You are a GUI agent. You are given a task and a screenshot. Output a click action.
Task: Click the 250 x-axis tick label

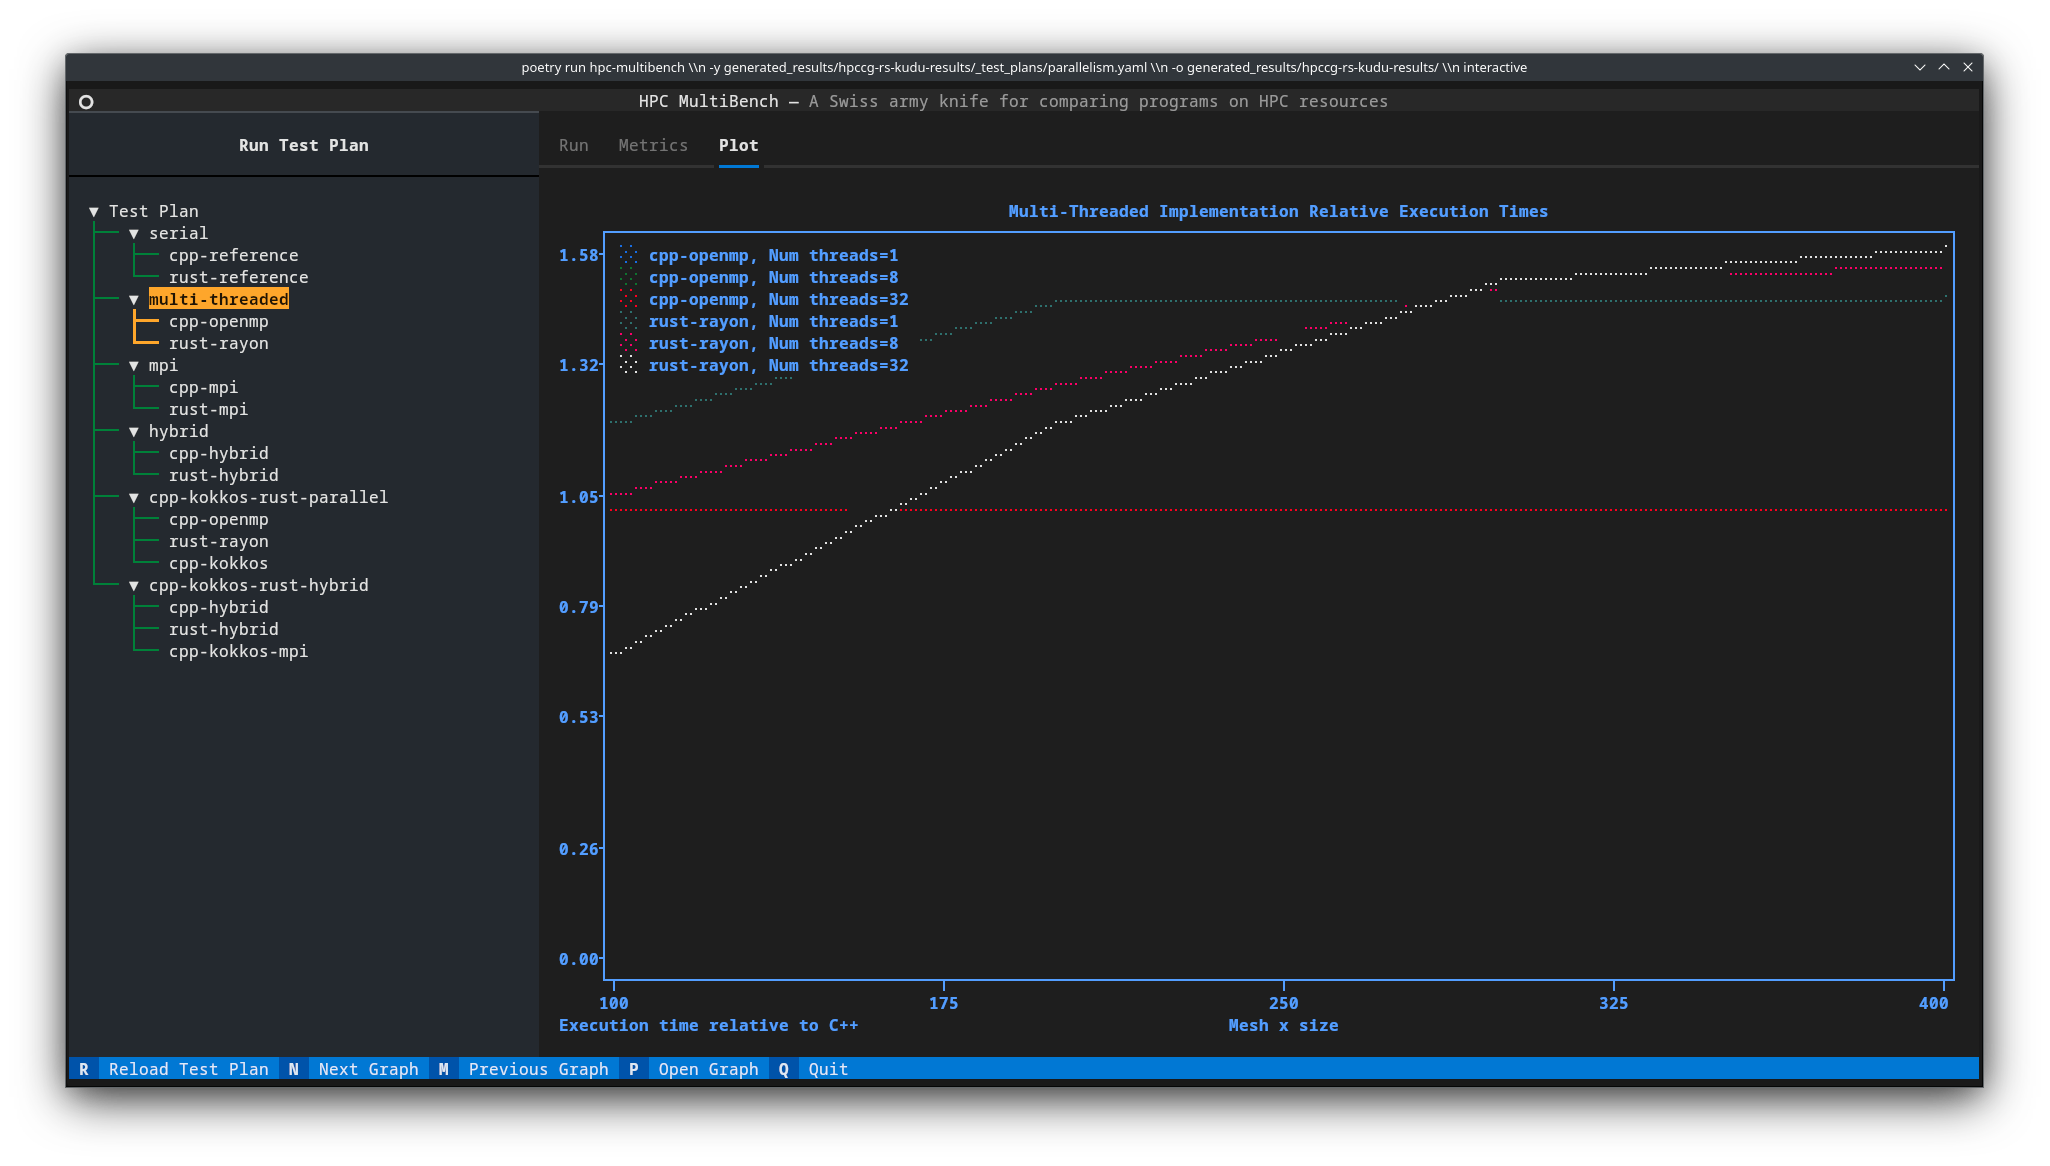(1283, 1003)
